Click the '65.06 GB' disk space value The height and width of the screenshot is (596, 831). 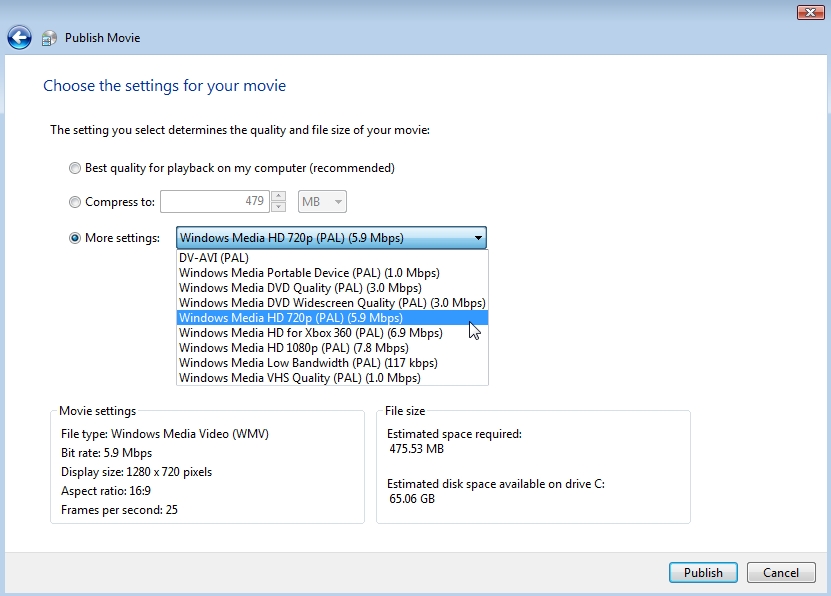point(412,499)
